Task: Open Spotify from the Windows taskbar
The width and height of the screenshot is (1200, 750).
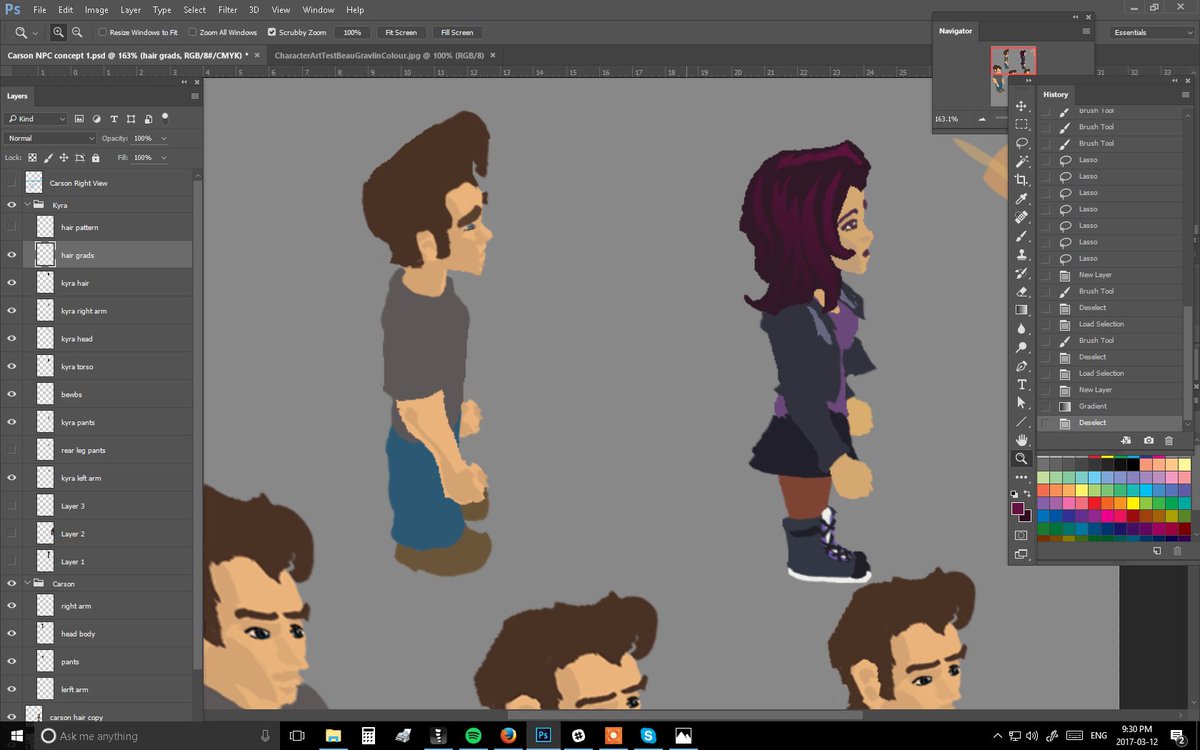Action: point(474,736)
